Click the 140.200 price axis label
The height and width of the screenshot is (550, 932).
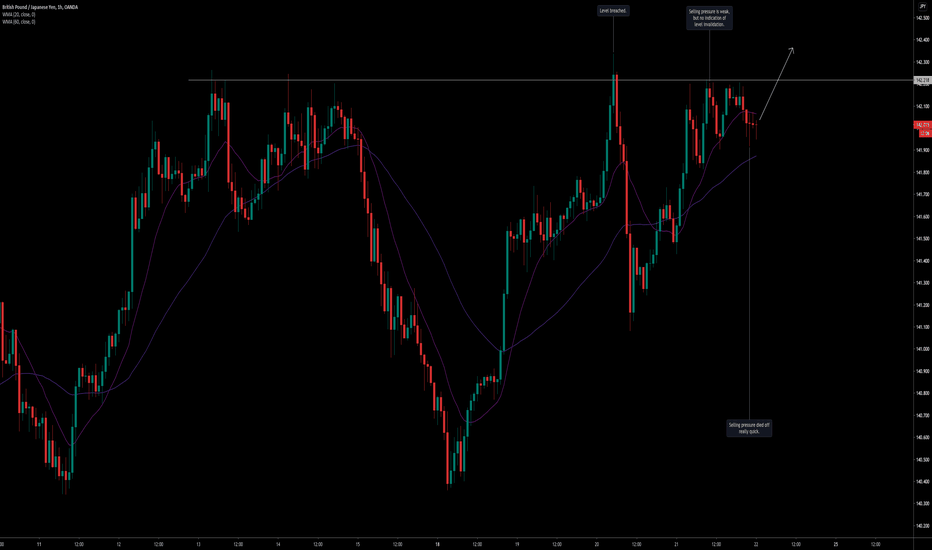(922, 526)
